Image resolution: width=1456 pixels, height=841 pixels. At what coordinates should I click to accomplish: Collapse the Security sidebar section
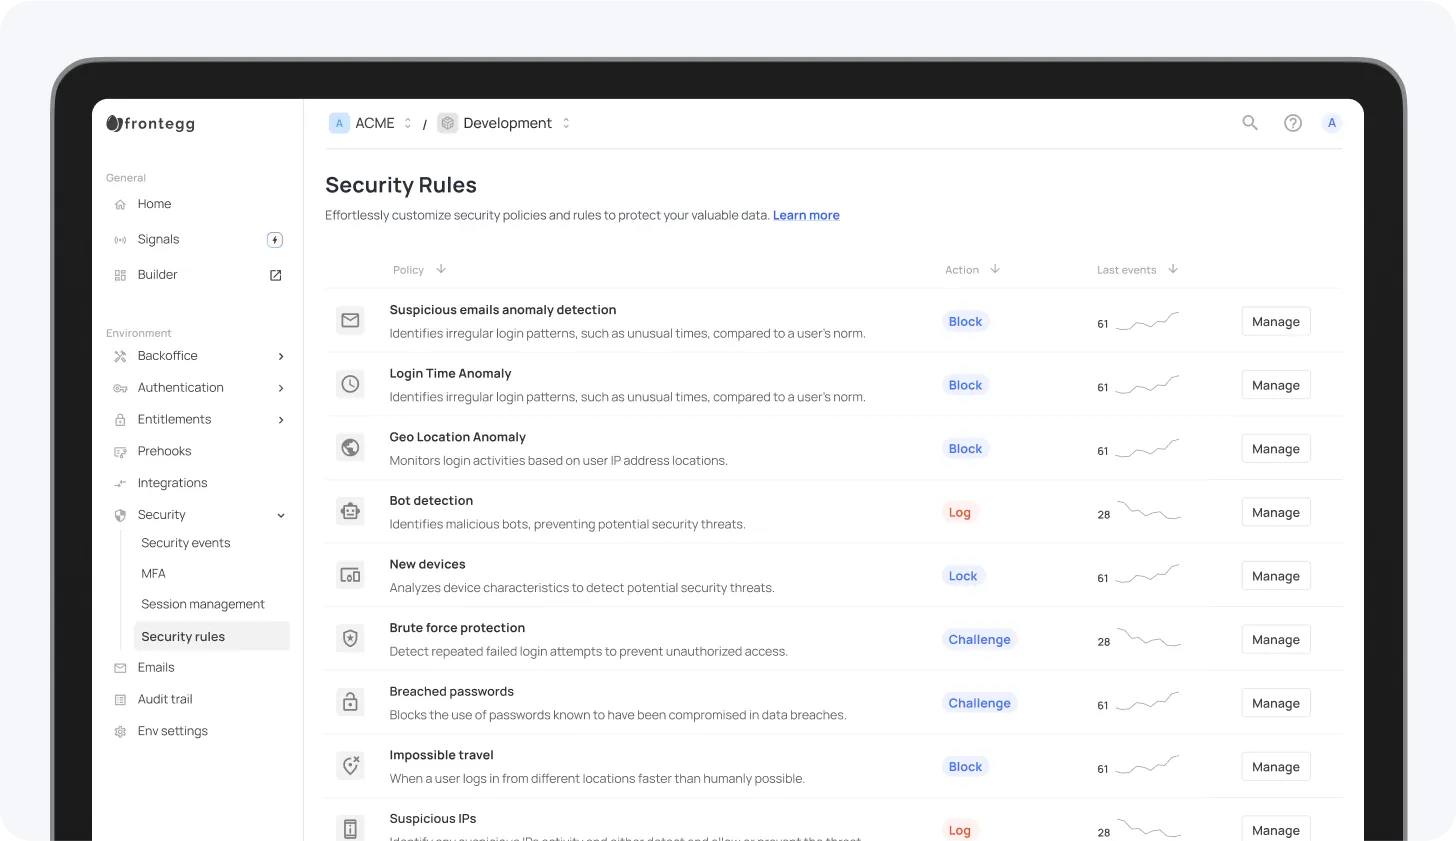point(281,516)
